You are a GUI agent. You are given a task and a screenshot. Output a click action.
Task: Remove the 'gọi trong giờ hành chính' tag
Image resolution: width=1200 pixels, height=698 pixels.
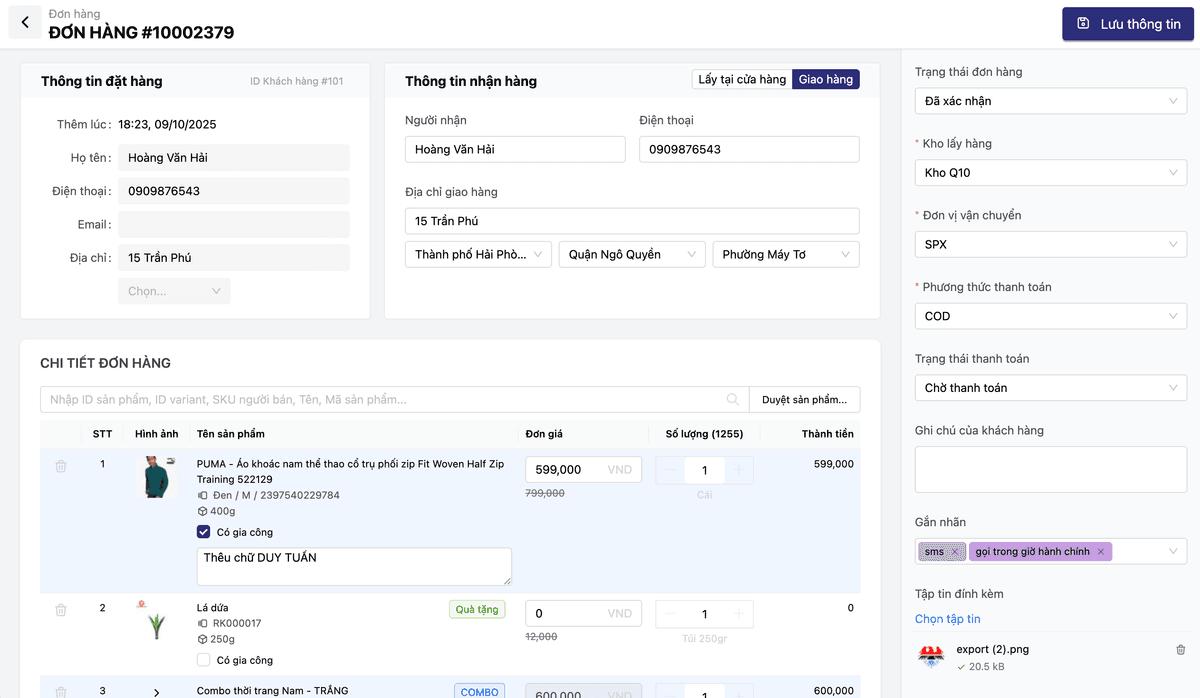[1101, 552]
